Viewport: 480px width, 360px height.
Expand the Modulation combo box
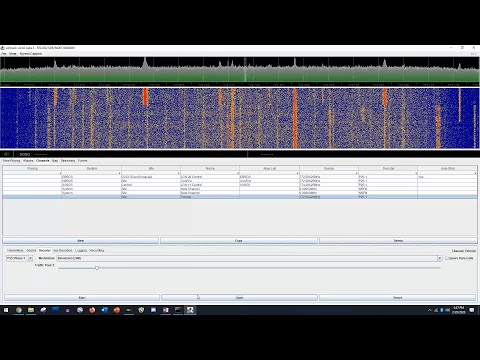(440, 258)
